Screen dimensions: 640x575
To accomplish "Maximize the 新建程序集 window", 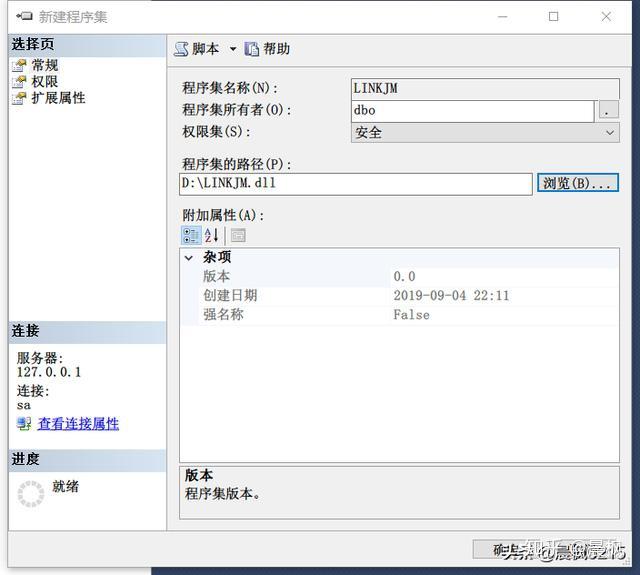I will coord(553,17).
